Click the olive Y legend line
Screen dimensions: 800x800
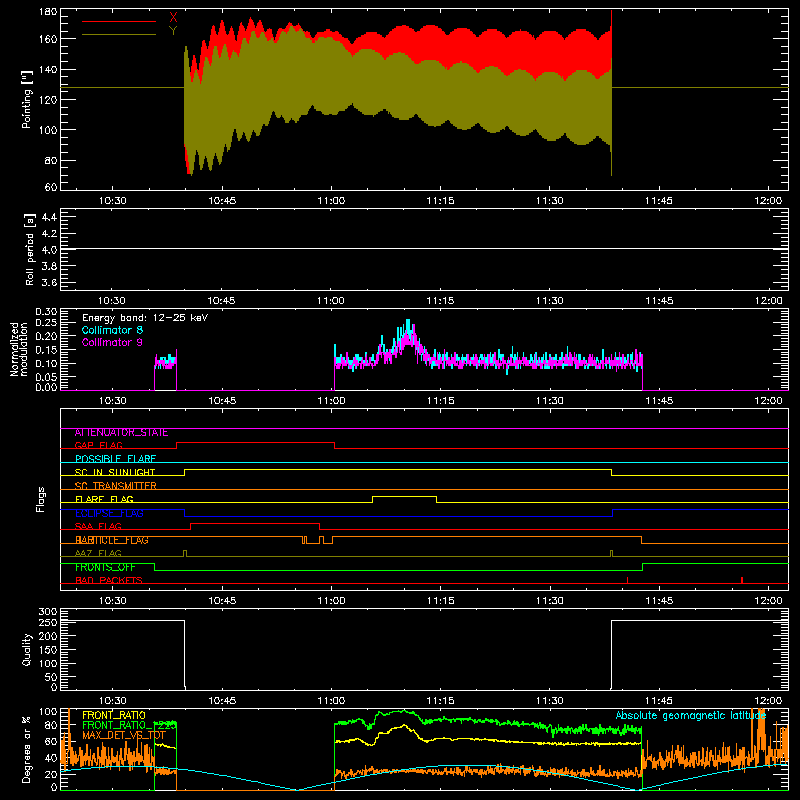(x=119, y=34)
